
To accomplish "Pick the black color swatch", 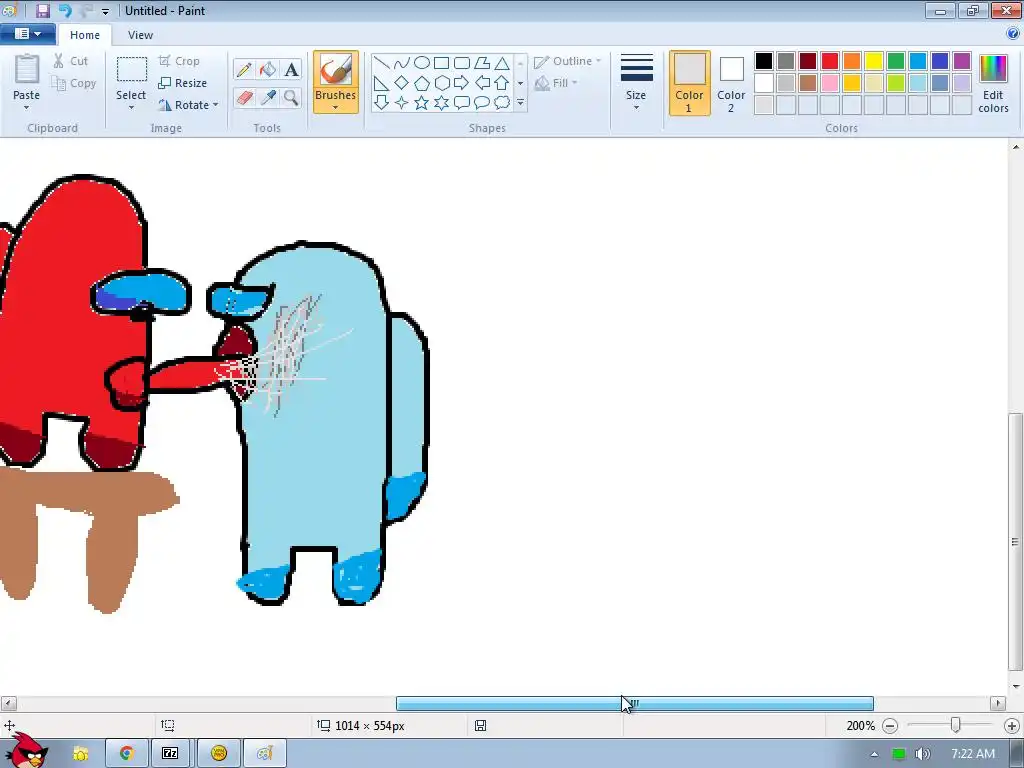I will coord(764,61).
